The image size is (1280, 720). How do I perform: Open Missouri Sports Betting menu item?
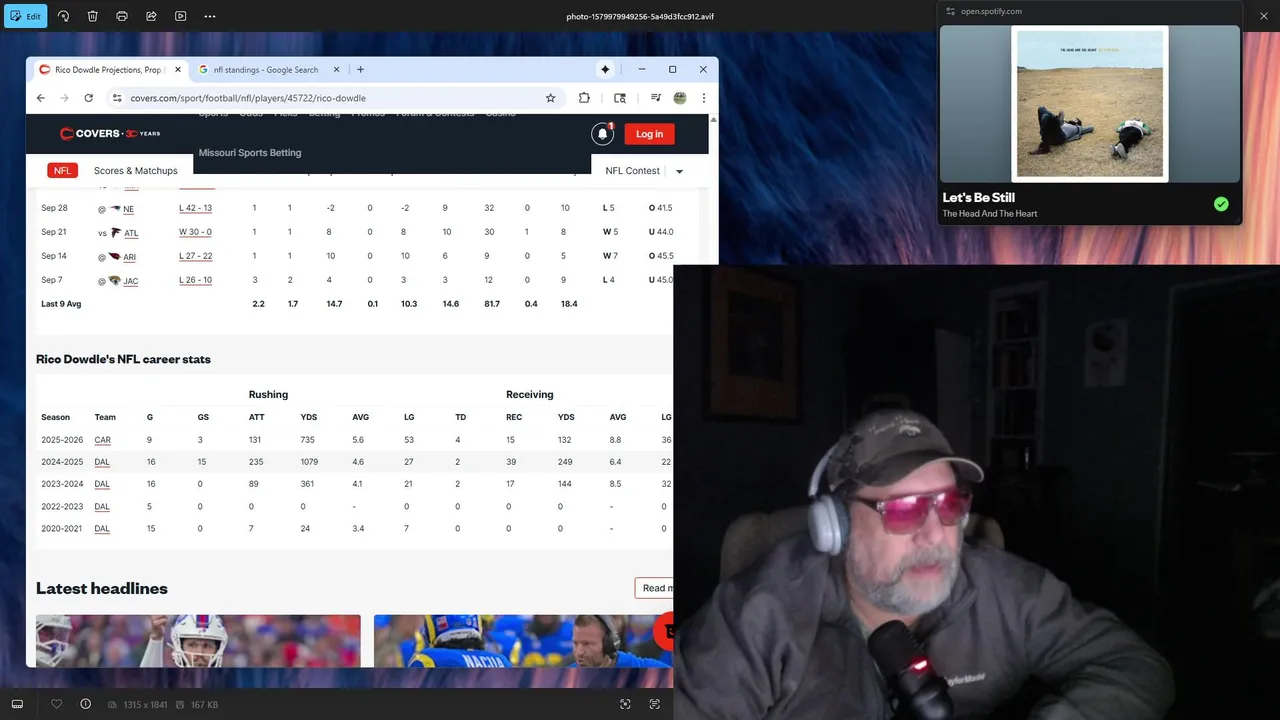click(x=250, y=153)
